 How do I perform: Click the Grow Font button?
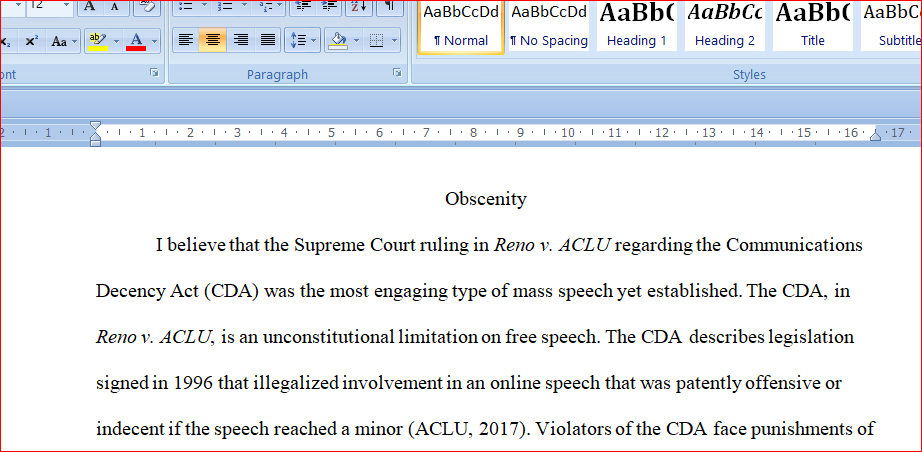89,6
